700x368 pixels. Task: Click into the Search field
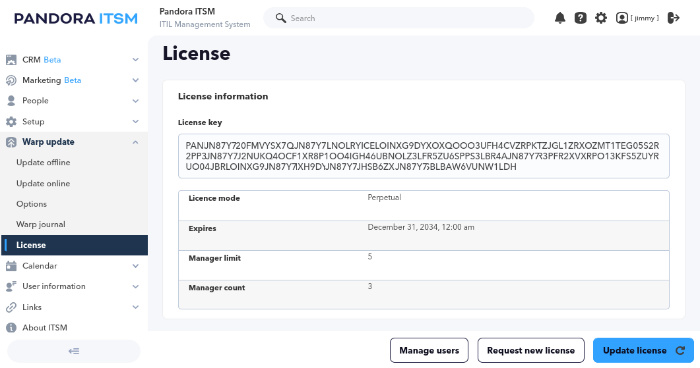(399, 18)
